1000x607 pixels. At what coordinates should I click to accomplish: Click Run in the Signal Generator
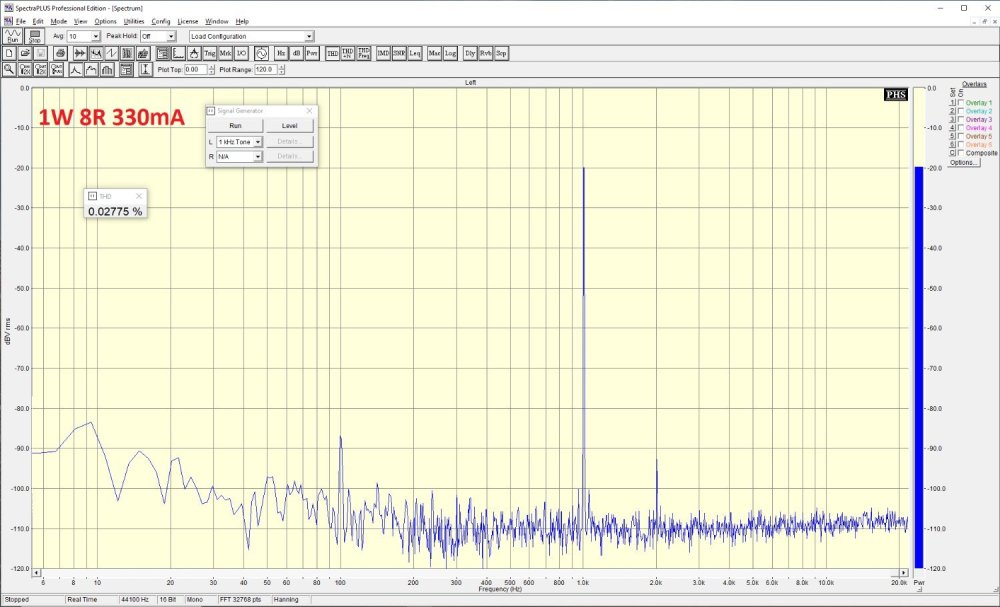click(x=235, y=126)
